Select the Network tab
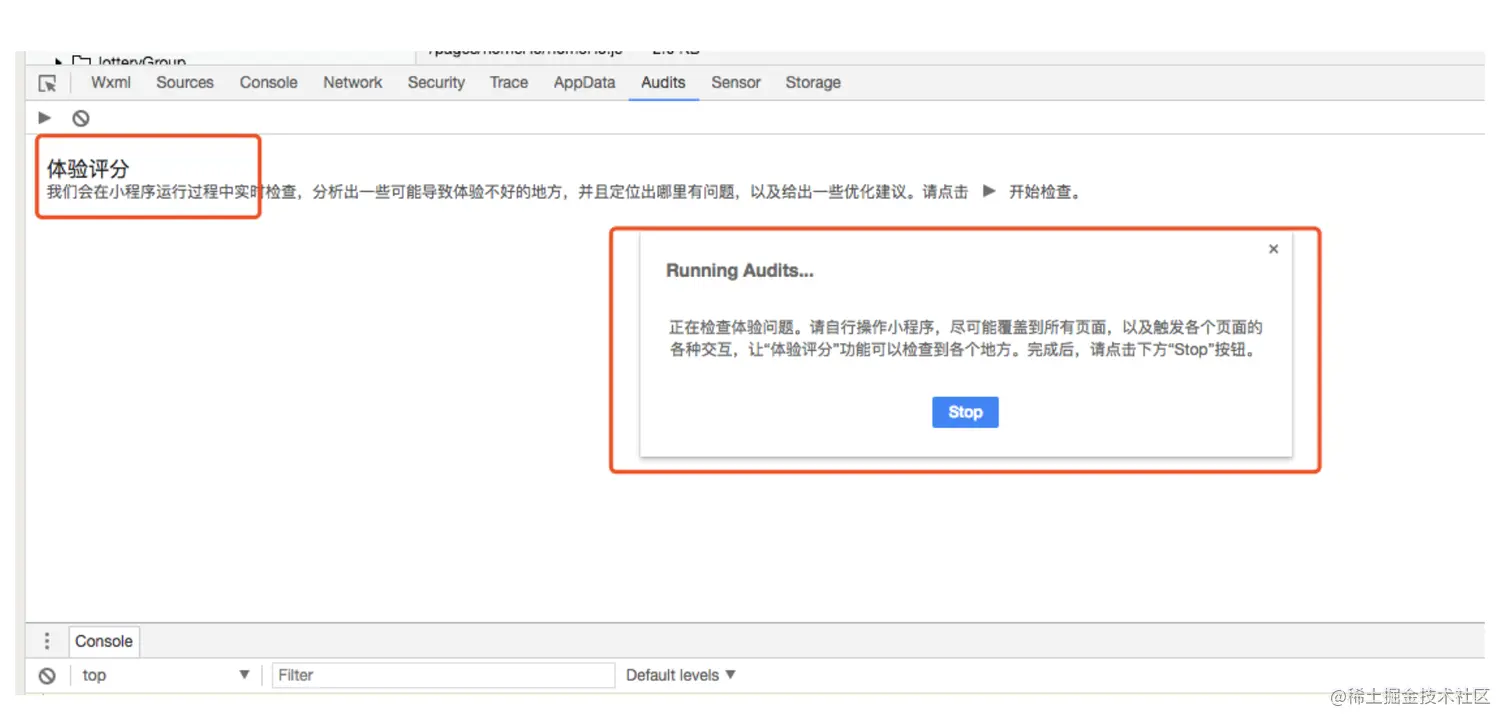Viewport: 1512px width, 728px height. tap(353, 83)
